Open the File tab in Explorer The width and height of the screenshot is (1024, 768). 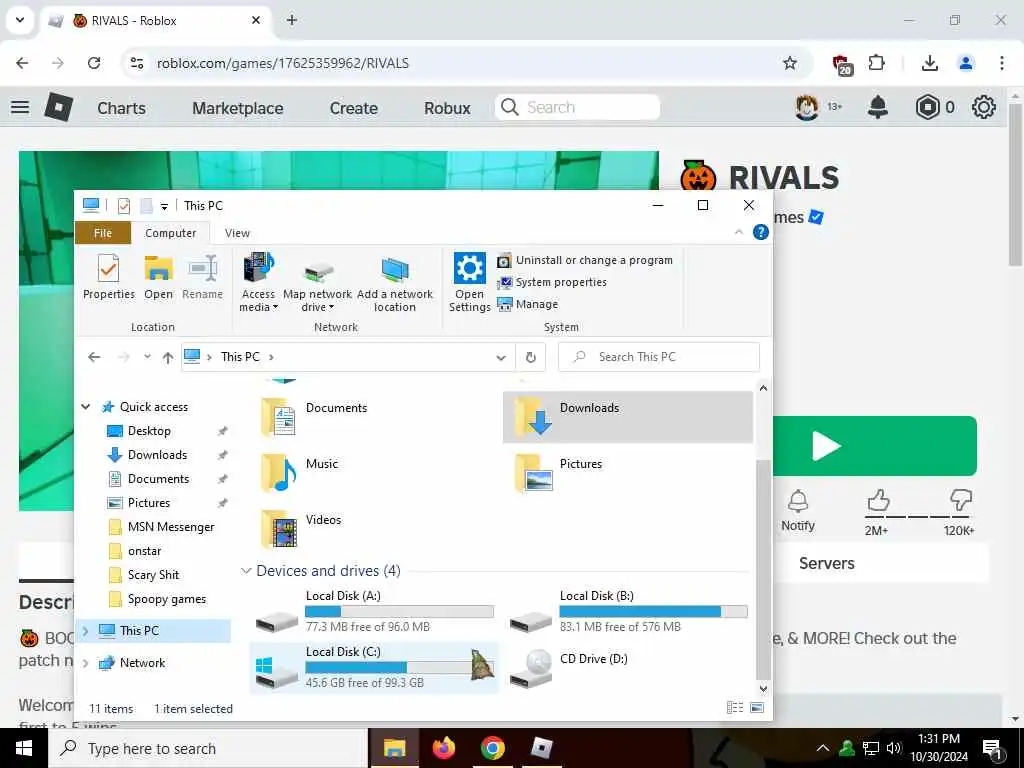(x=103, y=233)
